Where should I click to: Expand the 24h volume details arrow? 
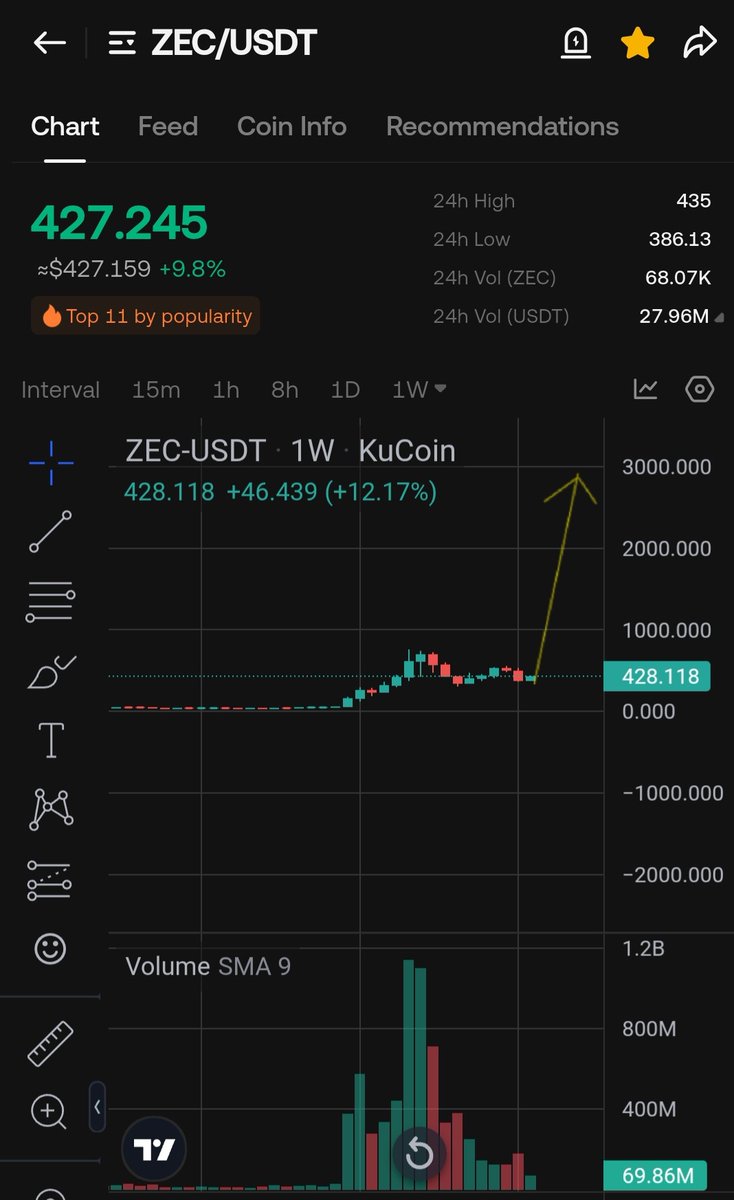[x=720, y=317]
